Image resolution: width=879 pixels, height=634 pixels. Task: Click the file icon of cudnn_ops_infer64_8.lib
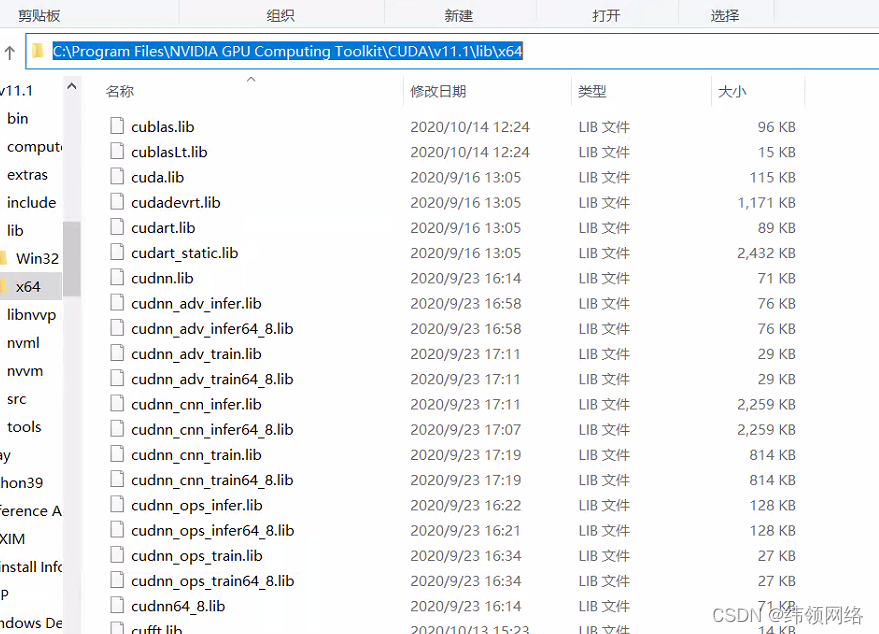pyautogui.click(x=117, y=530)
